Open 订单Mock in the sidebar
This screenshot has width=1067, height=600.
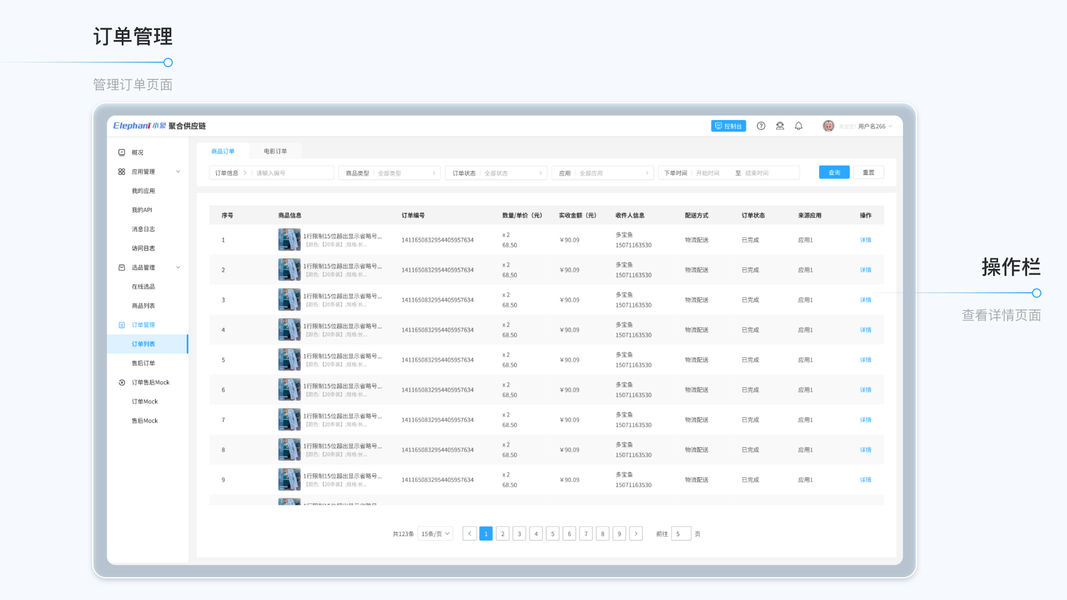coord(144,401)
